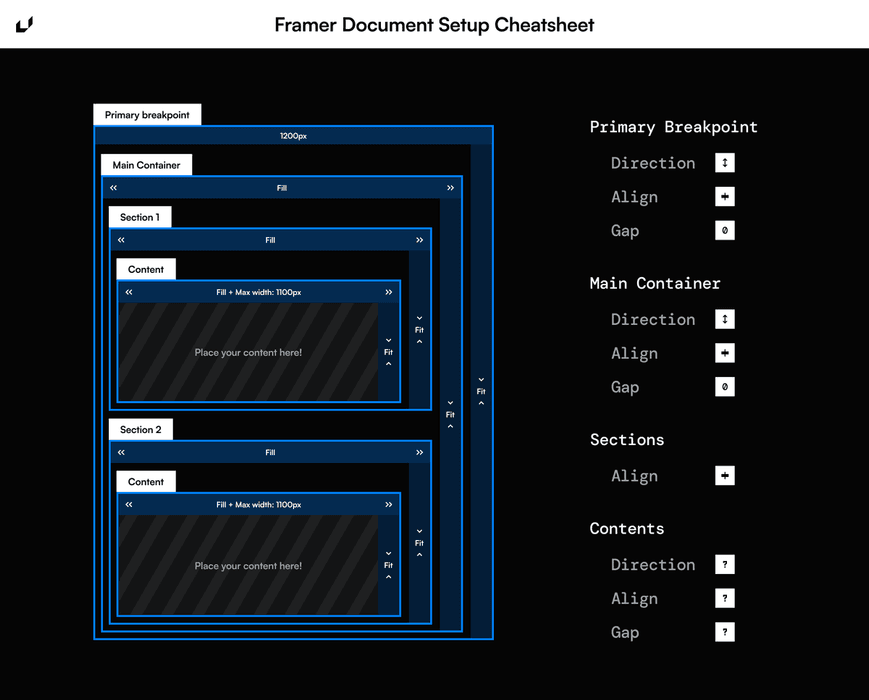869x700 pixels.
Task: Click left double chevron in Section 2 Content bar
Action: tap(129, 504)
